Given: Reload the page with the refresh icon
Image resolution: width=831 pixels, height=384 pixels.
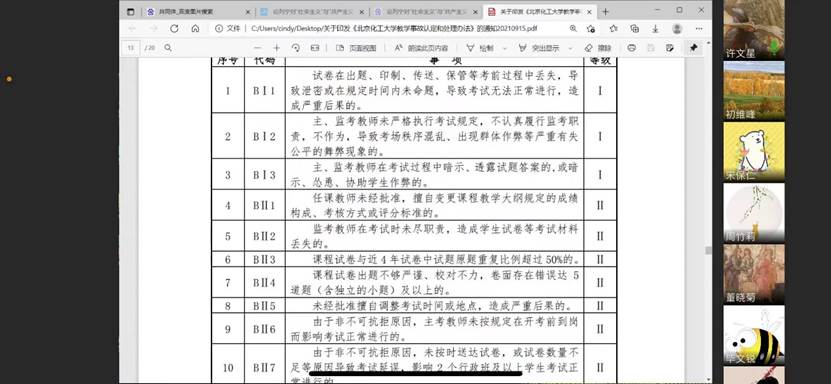Looking at the screenshot, I should pos(174,29).
